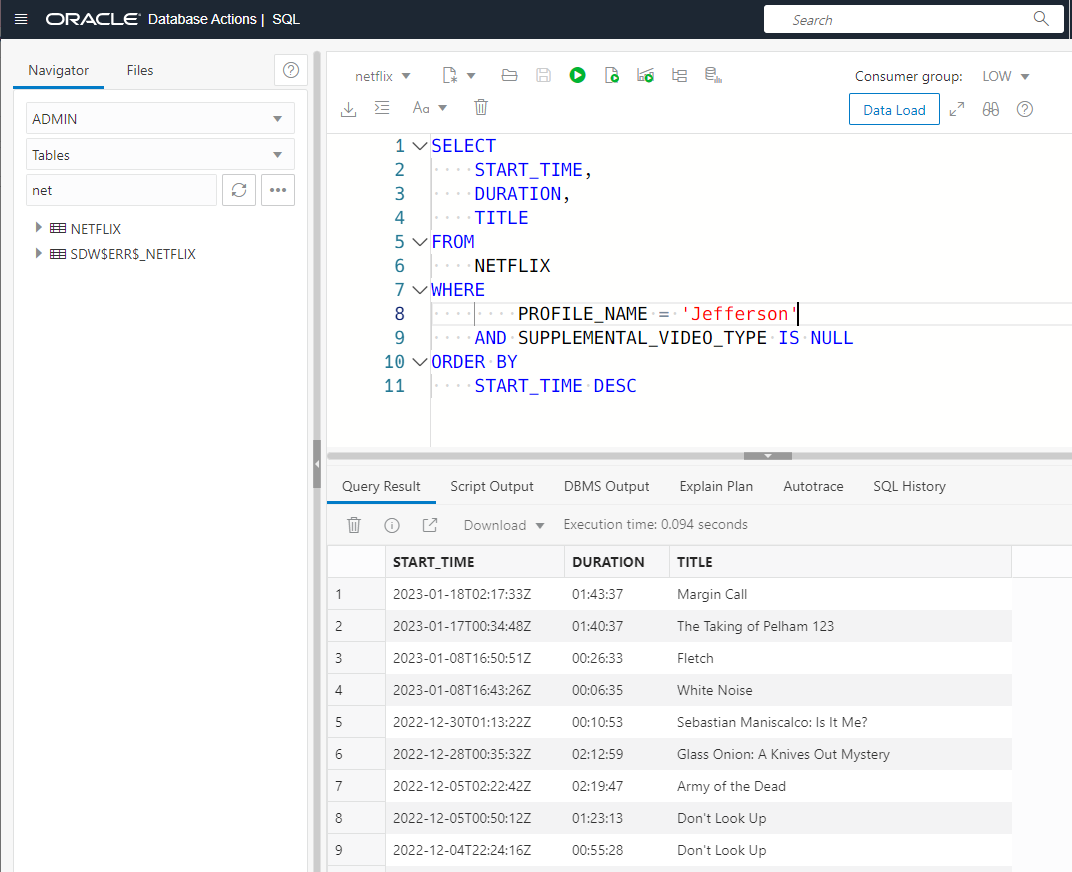Select the Autotrace tab
This screenshot has width=1072, height=872.
pos(813,486)
